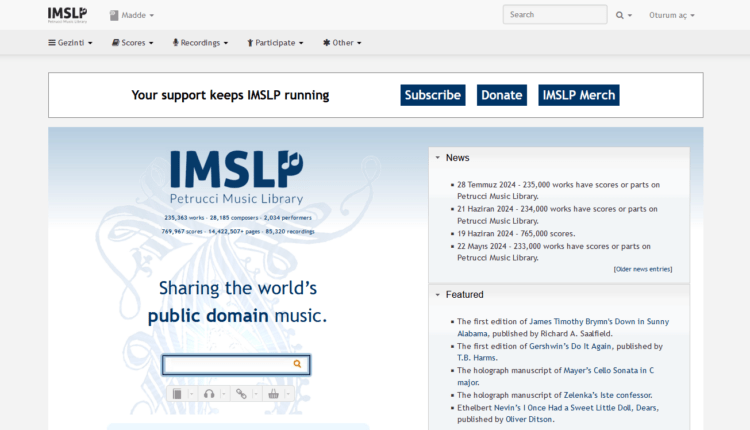Image resolution: width=750 pixels, height=430 pixels.
Task: Click the shopping basket icon under the main search
Action: [273, 394]
